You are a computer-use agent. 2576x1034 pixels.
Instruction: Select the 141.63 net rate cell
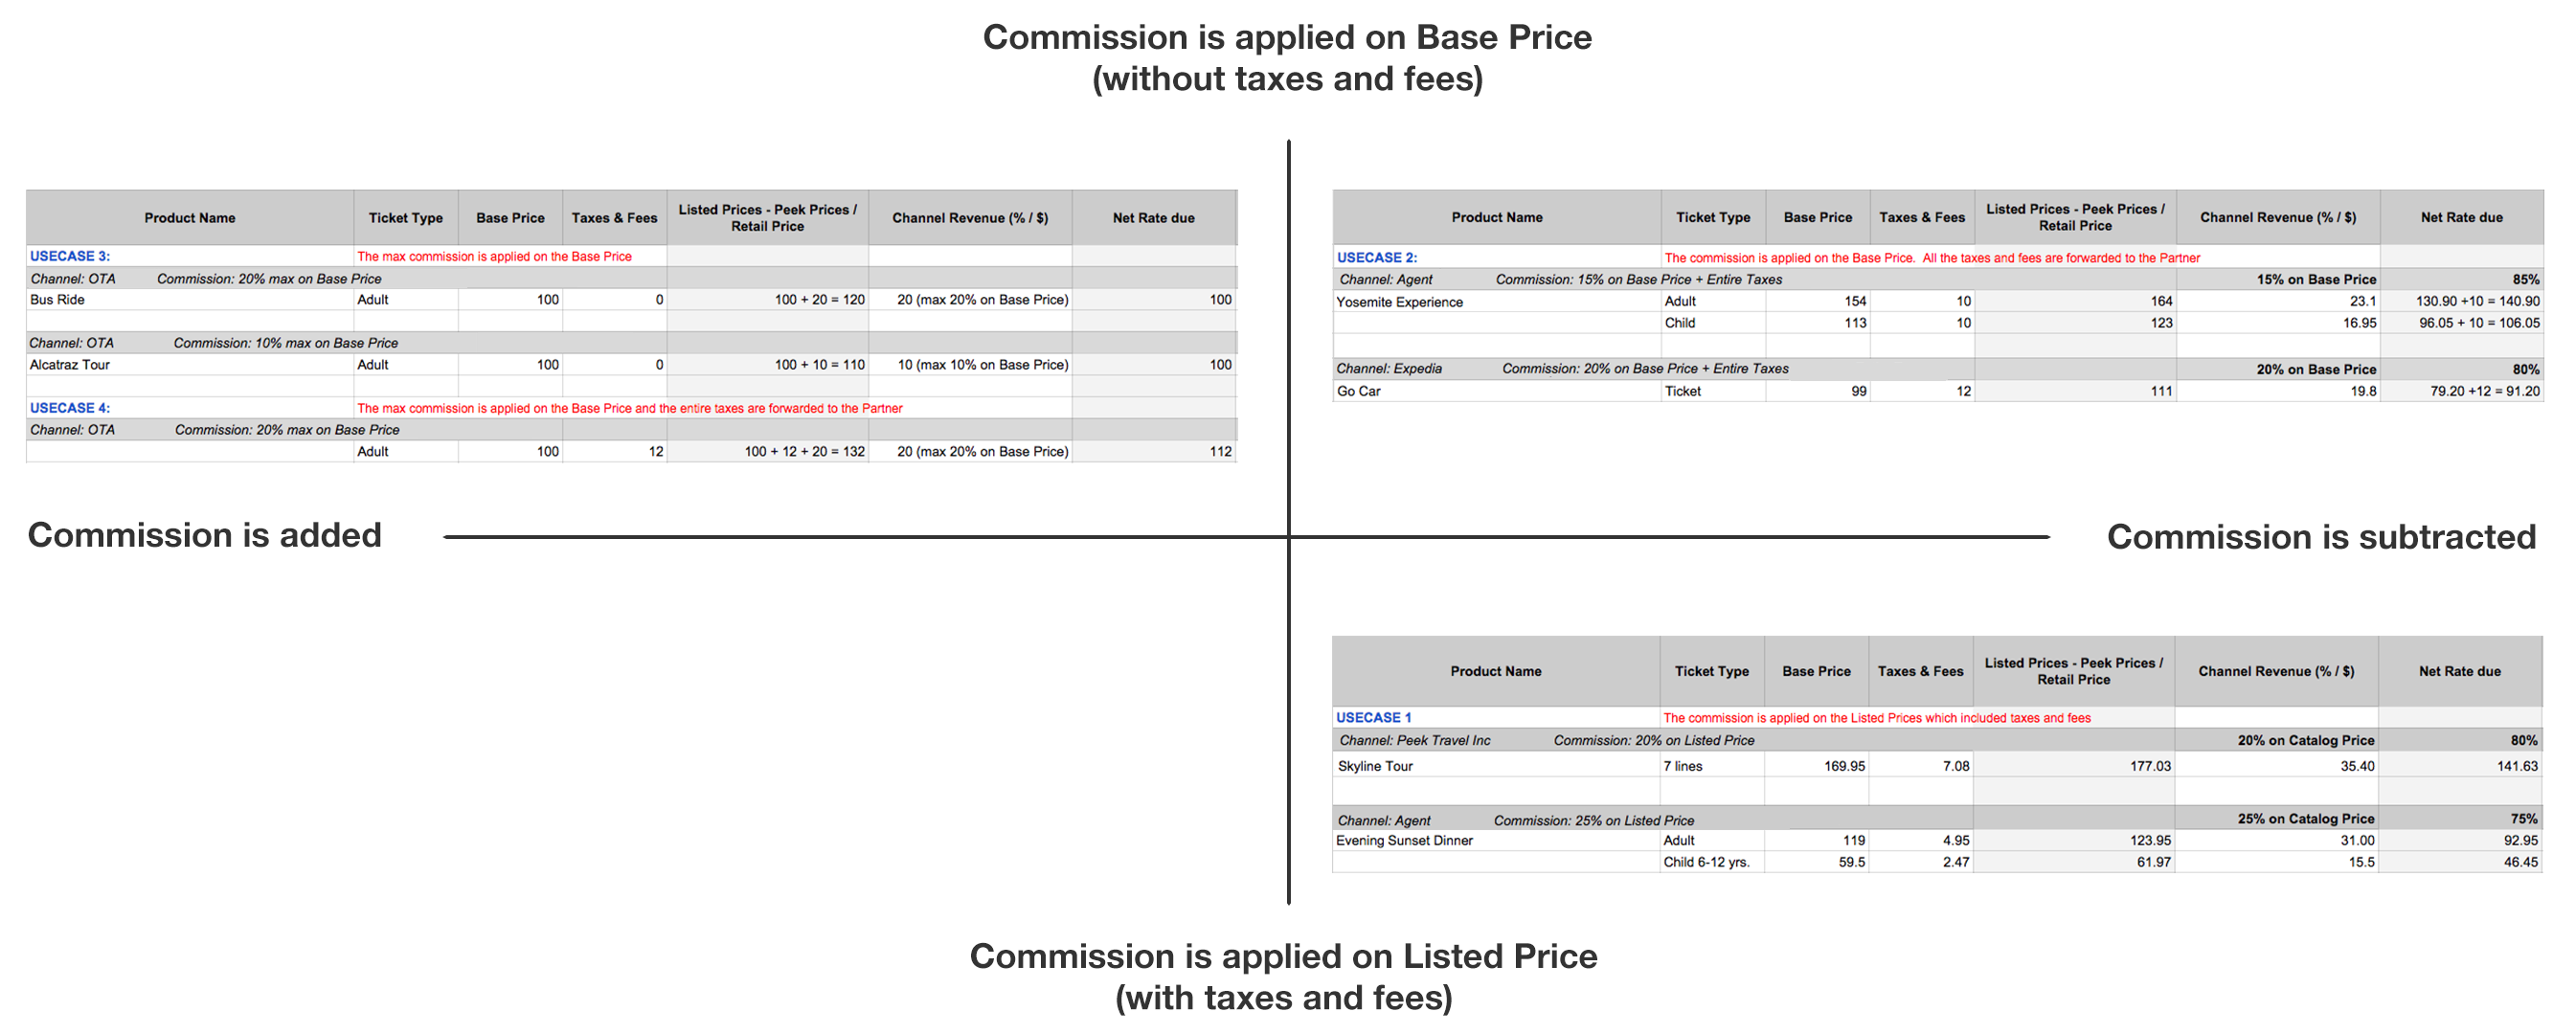[2459, 766]
